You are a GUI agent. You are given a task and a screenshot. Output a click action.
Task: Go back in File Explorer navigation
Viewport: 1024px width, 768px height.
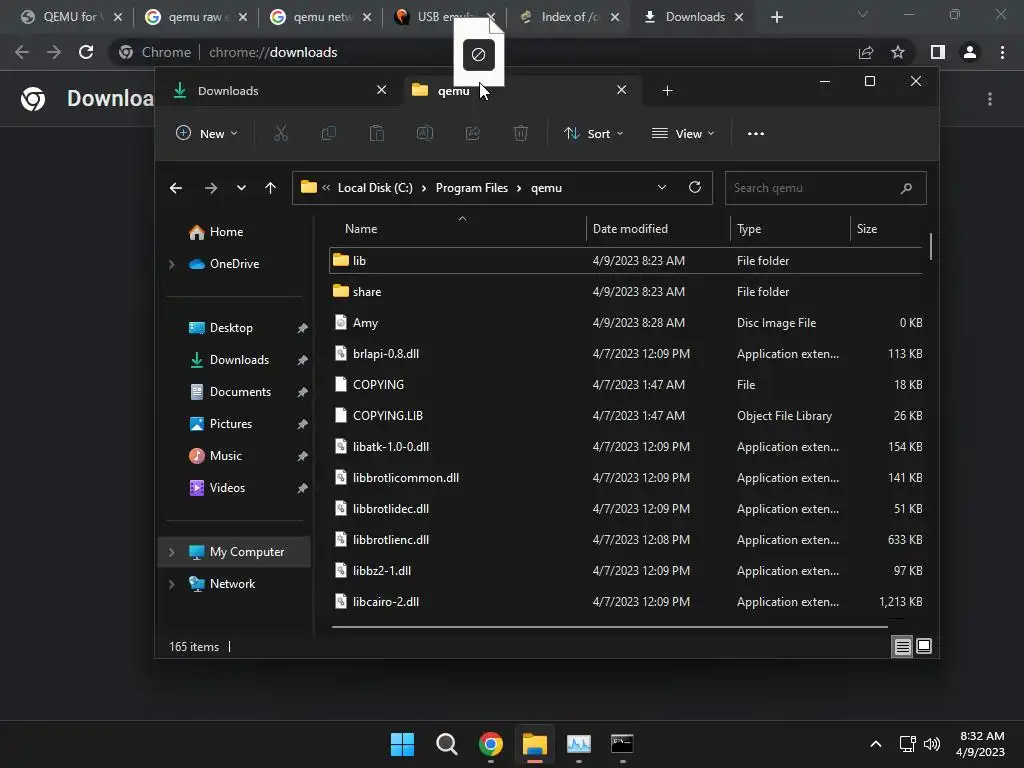point(176,188)
